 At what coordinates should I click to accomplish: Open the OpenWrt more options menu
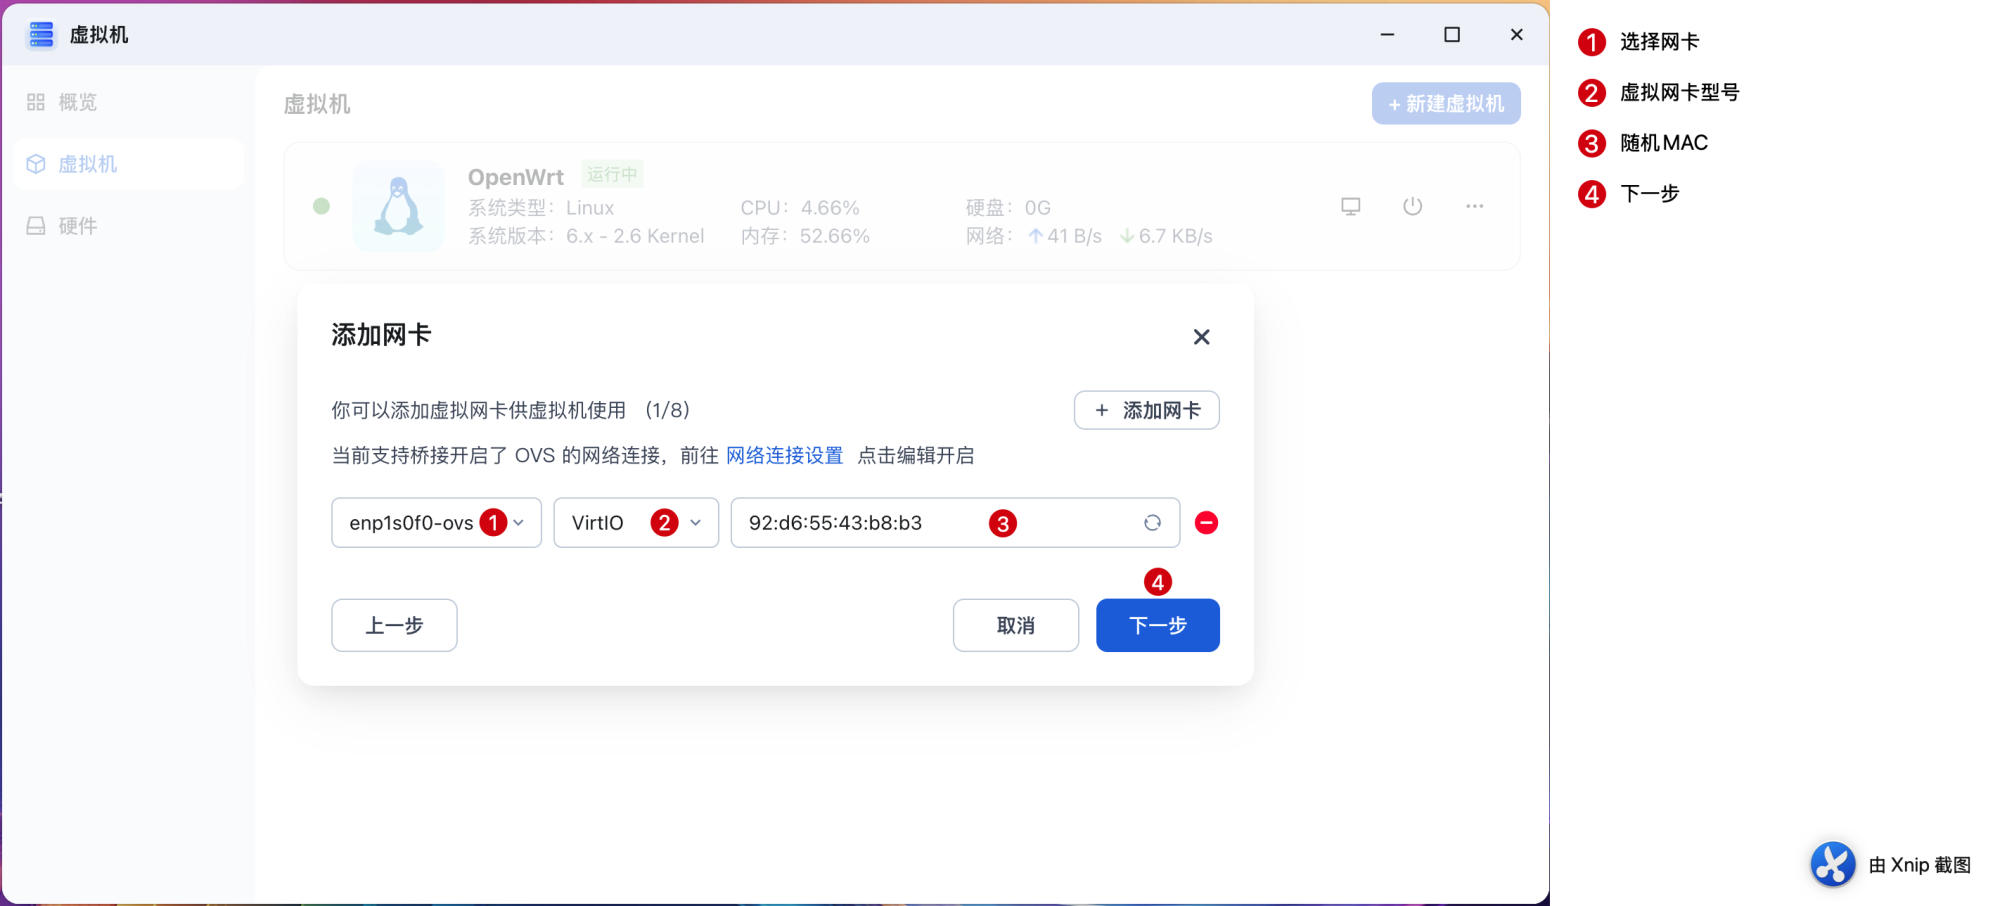(1474, 206)
